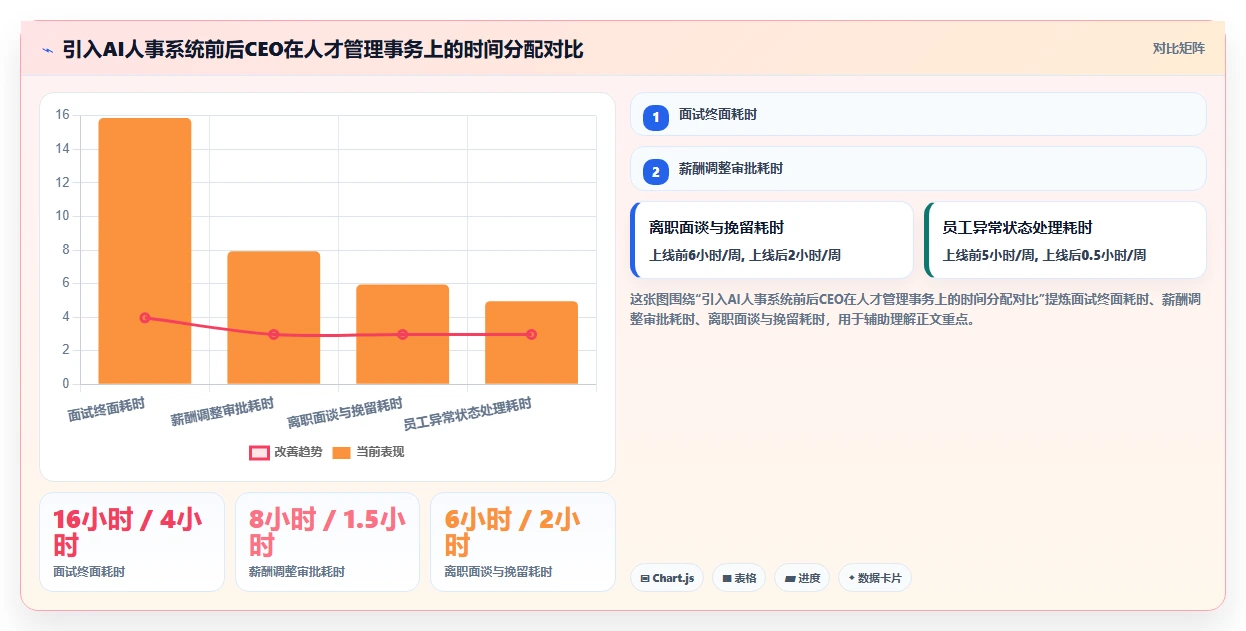Open the 面试终面耗时 list row

pos(918,114)
